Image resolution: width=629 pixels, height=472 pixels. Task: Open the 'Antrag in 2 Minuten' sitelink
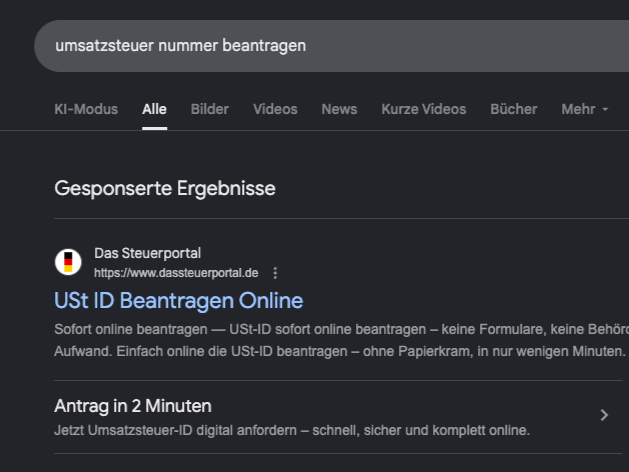click(133, 406)
